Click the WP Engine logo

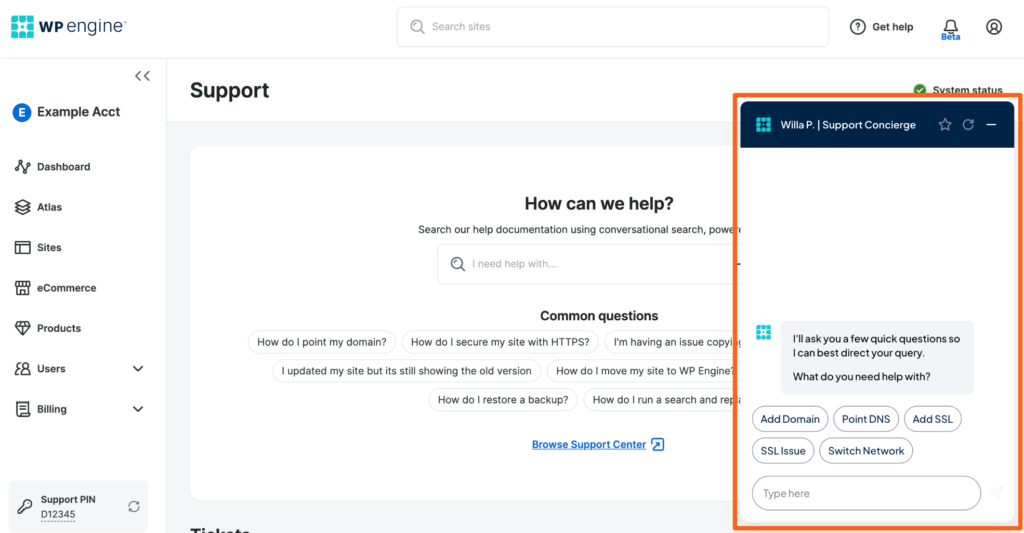(68, 27)
